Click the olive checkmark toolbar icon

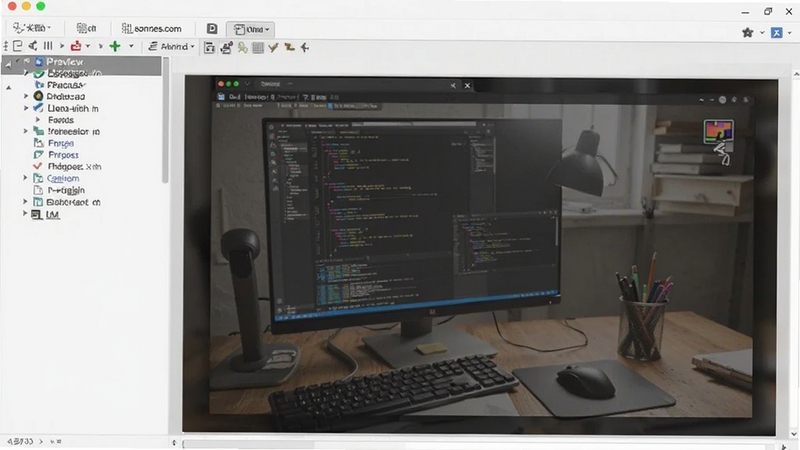point(273,47)
